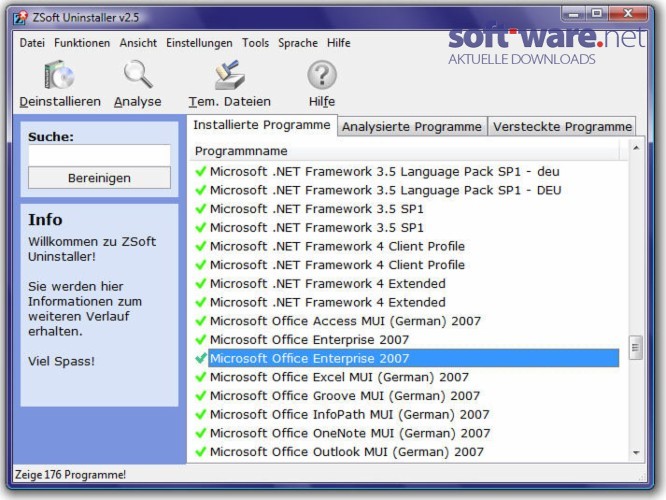This screenshot has width=666, height=500.
Task: Click green check beside Microsoft Office Excel MUI
Action: pos(200,377)
